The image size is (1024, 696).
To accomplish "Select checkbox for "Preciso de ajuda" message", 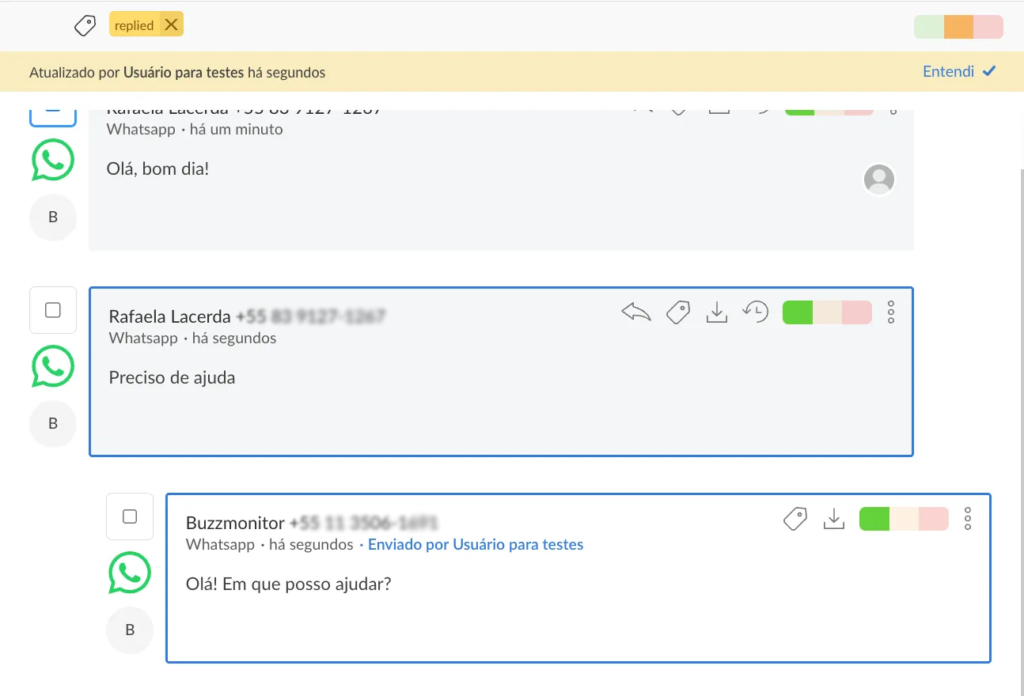I will tap(53, 311).
